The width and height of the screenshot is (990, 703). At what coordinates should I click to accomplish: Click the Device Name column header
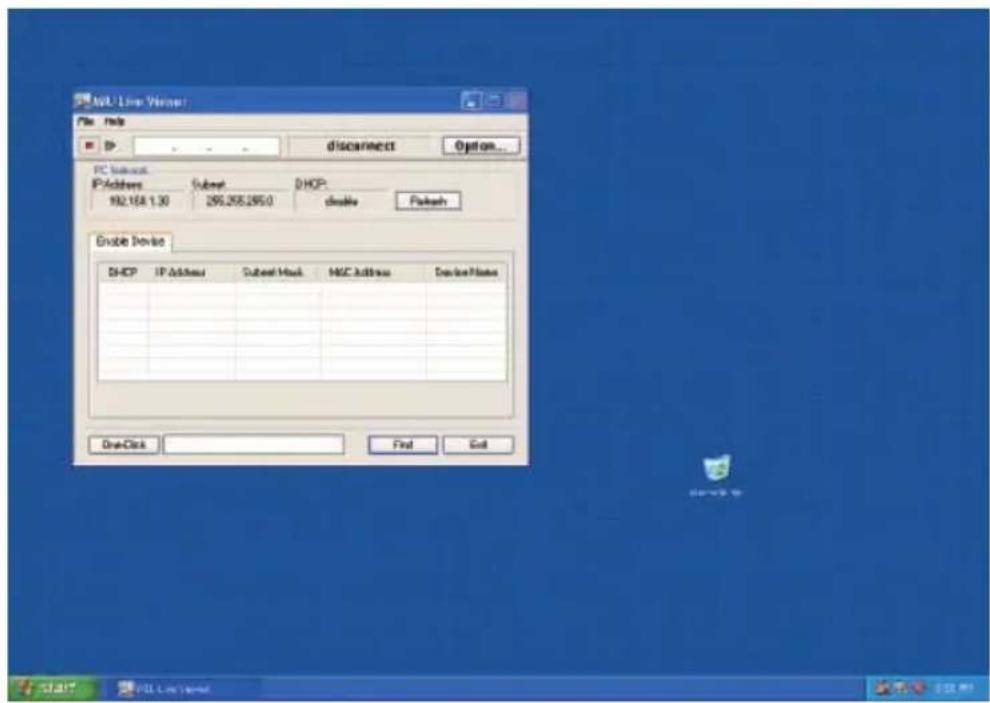[466, 272]
